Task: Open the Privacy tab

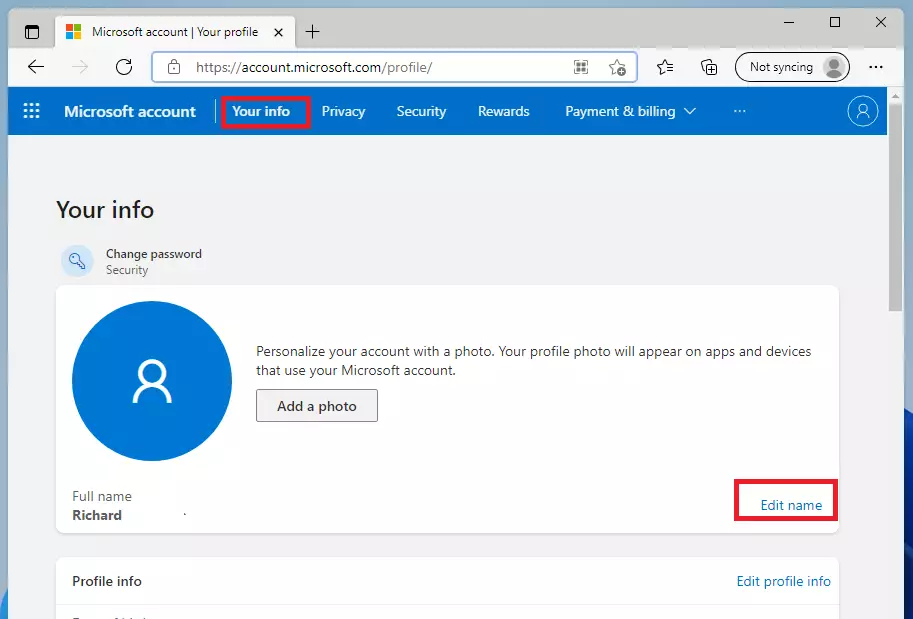Action: click(x=344, y=111)
